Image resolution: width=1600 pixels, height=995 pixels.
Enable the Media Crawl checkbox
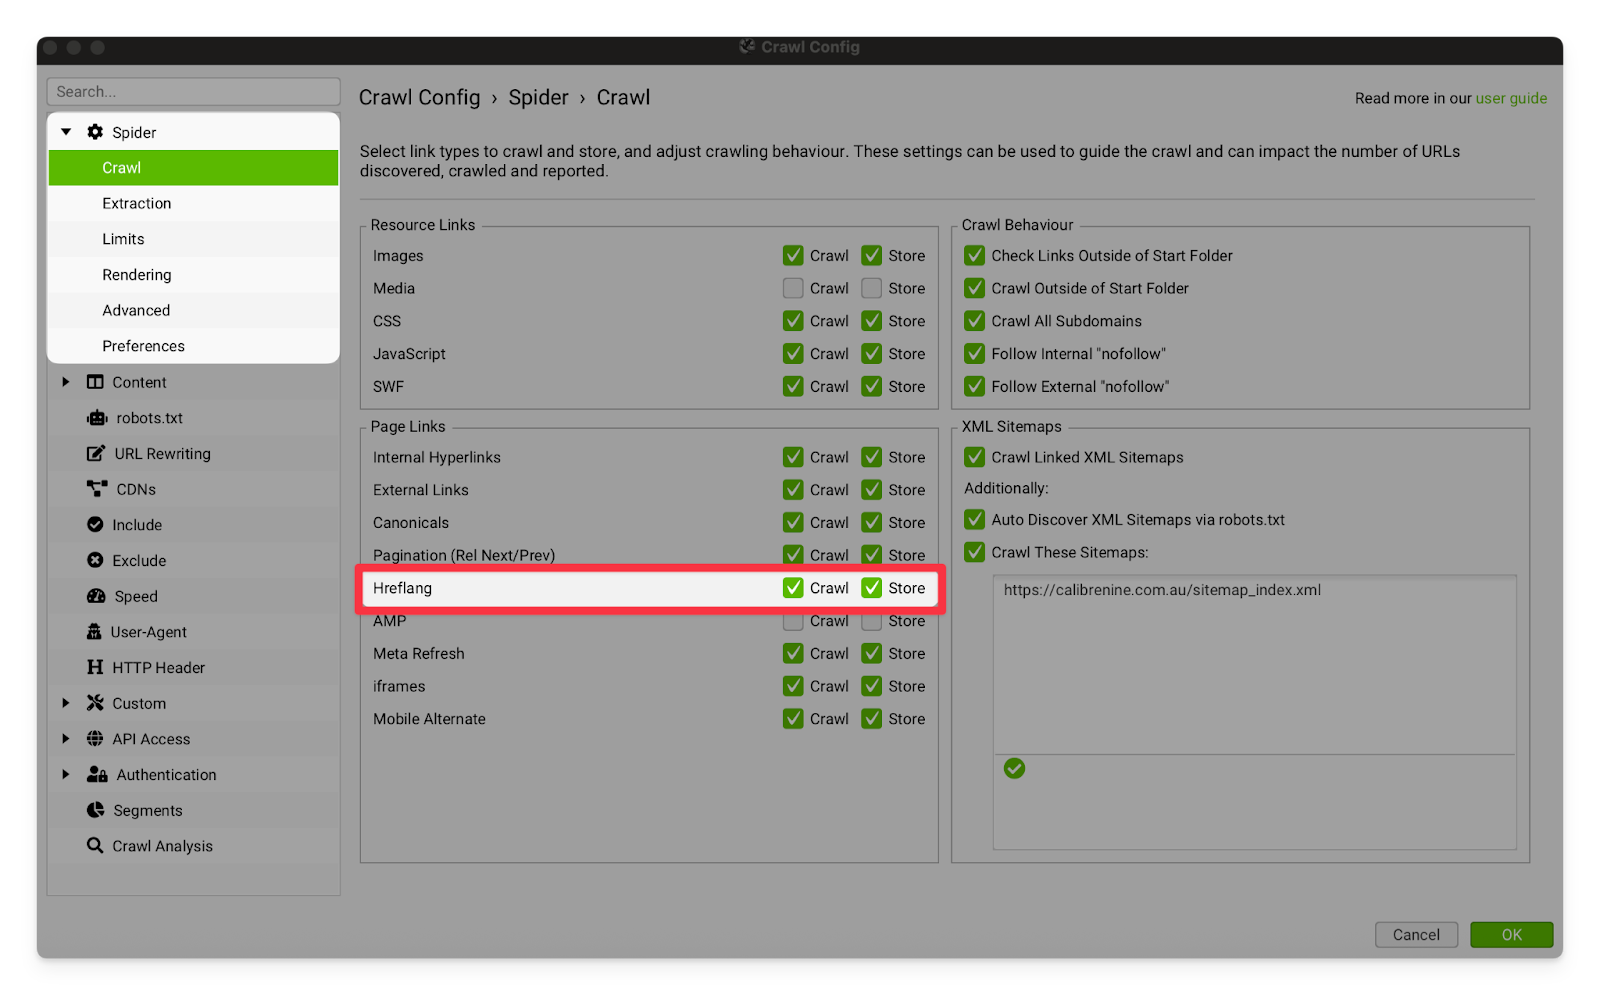pyautogui.click(x=793, y=288)
